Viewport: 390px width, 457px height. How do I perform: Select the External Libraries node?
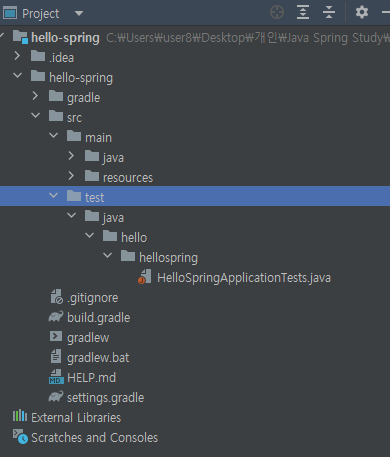click(x=76, y=418)
